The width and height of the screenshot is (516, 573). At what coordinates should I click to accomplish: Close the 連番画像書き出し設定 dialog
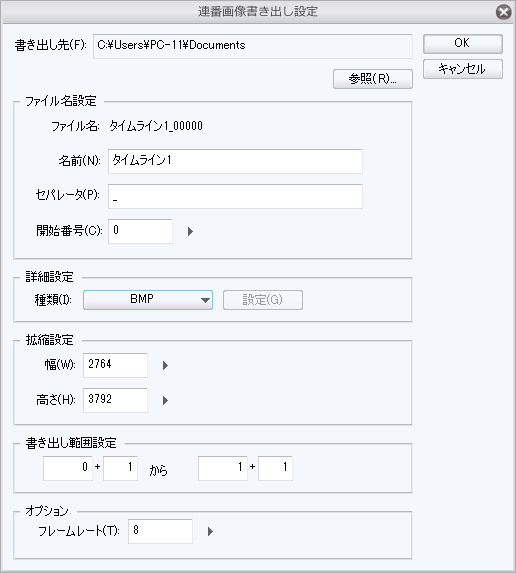click(x=504, y=12)
